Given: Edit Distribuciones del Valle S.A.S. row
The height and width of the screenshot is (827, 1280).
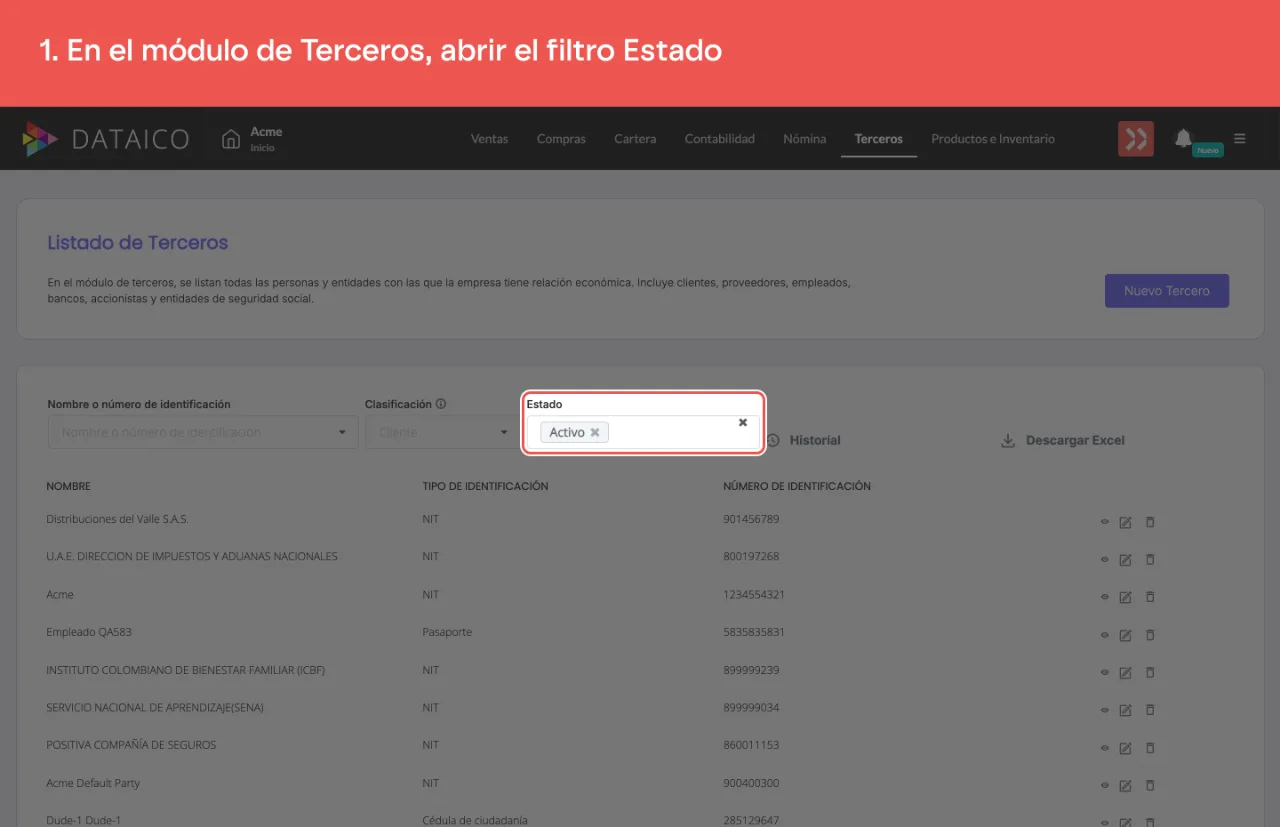Looking at the screenshot, I should click(1125, 522).
